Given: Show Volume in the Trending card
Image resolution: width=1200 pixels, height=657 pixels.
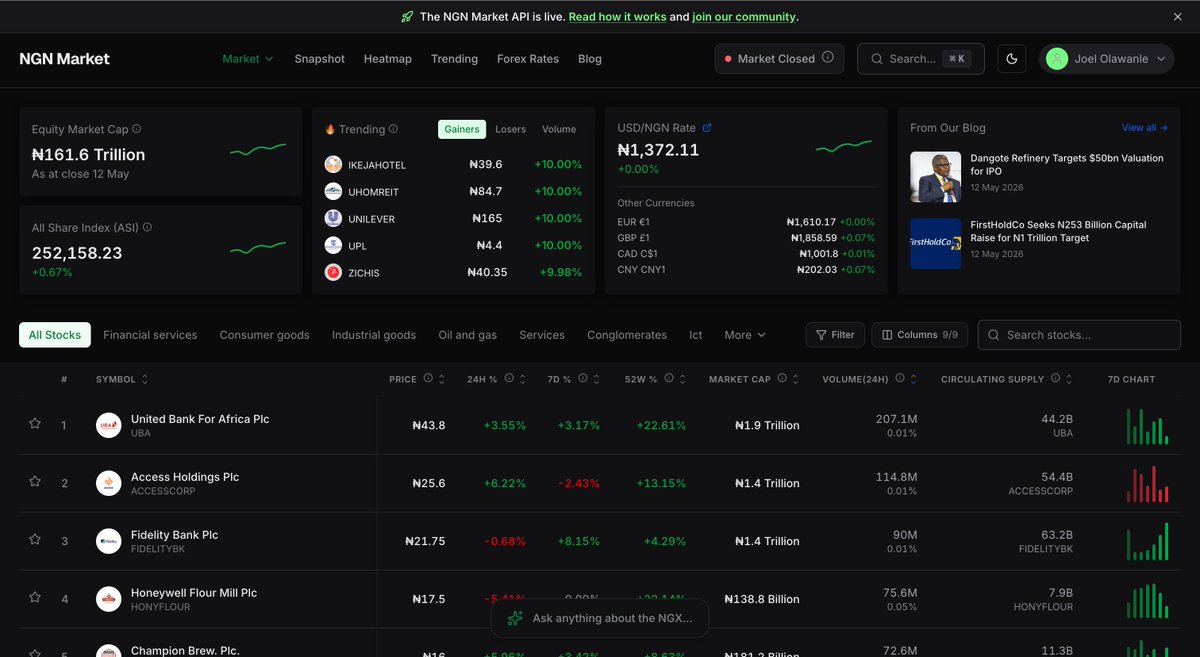Looking at the screenshot, I should tap(559, 129).
